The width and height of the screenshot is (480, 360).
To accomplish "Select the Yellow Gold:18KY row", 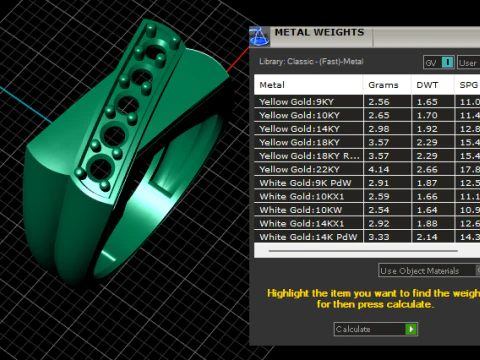I will coord(367,142).
